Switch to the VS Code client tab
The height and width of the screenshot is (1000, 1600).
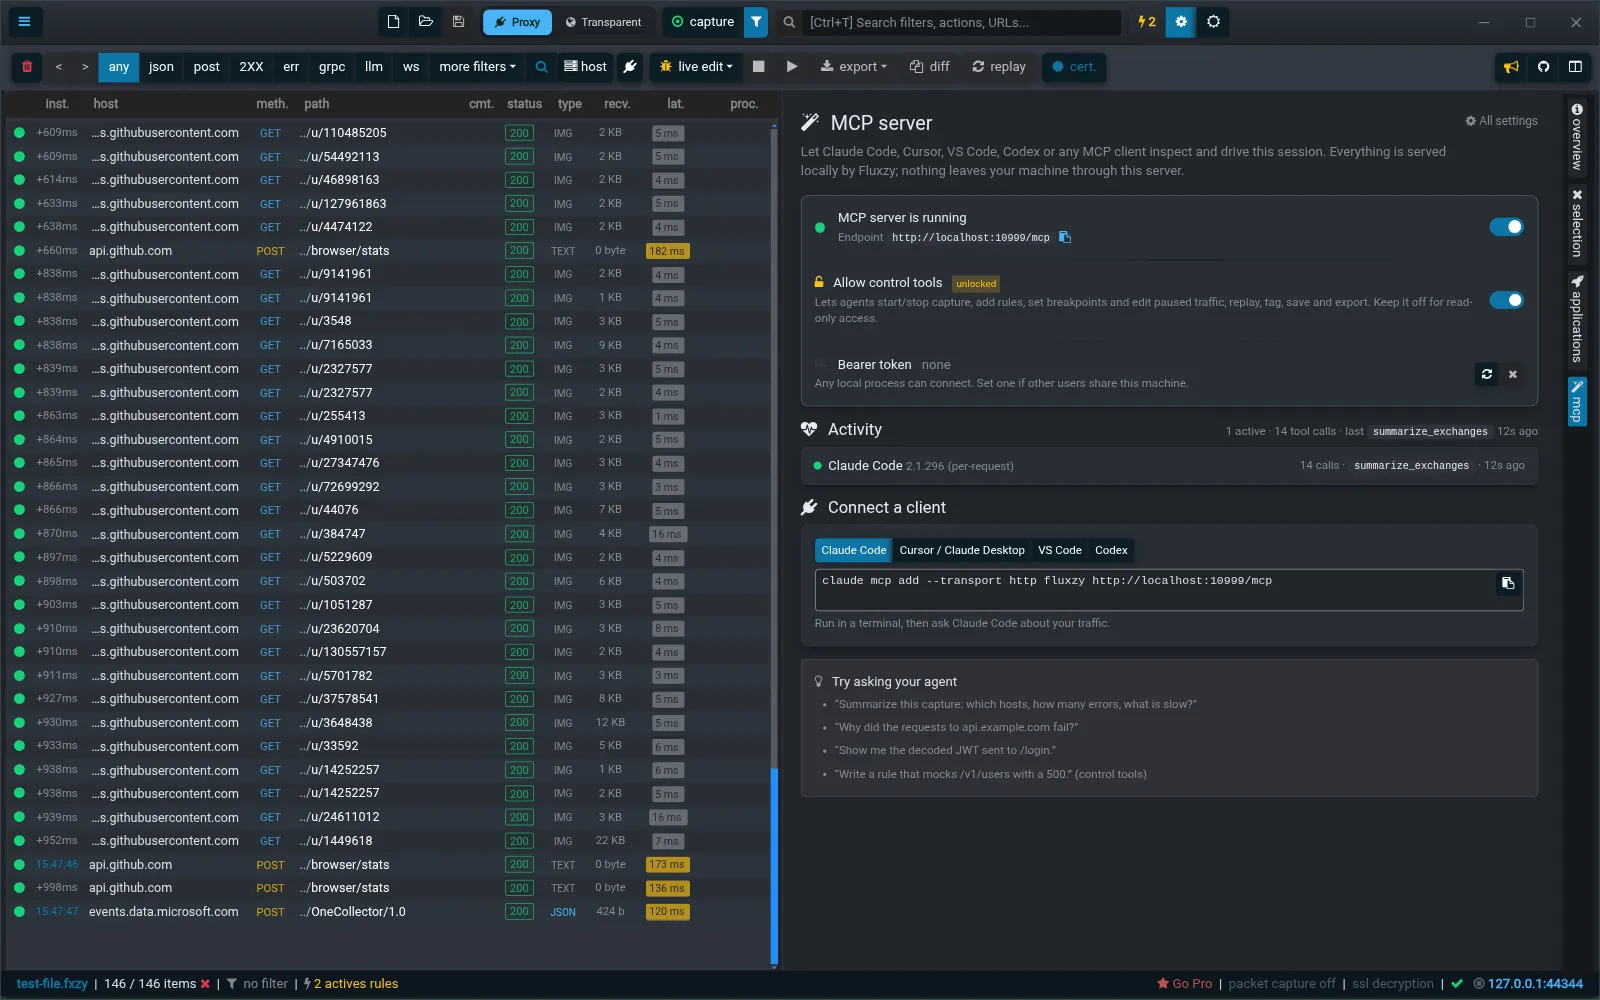(1059, 550)
